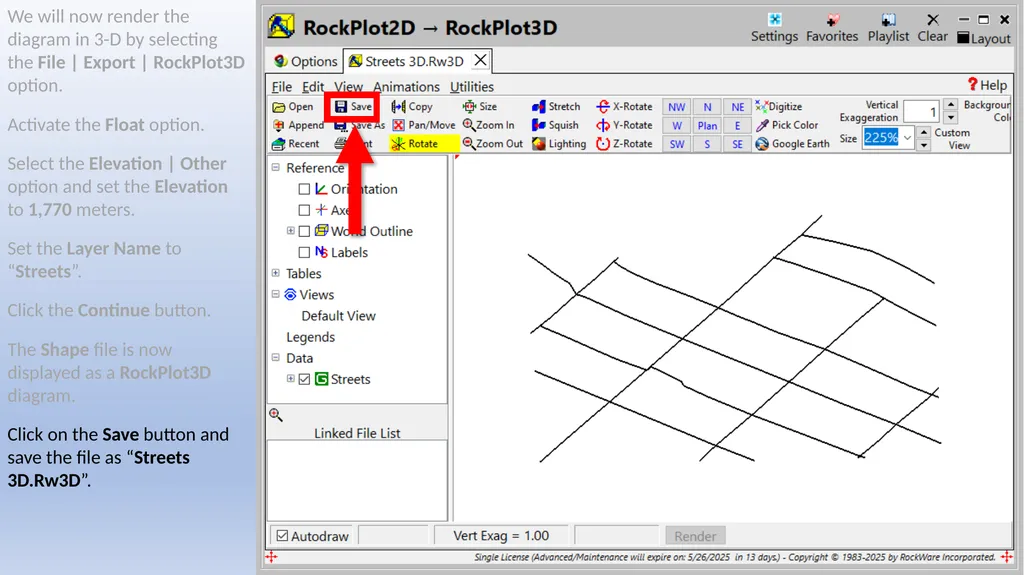The height and width of the screenshot is (575, 1024).
Task: Select the Streets 3D.Rw3D tab
Action: [x=406, y=61]
